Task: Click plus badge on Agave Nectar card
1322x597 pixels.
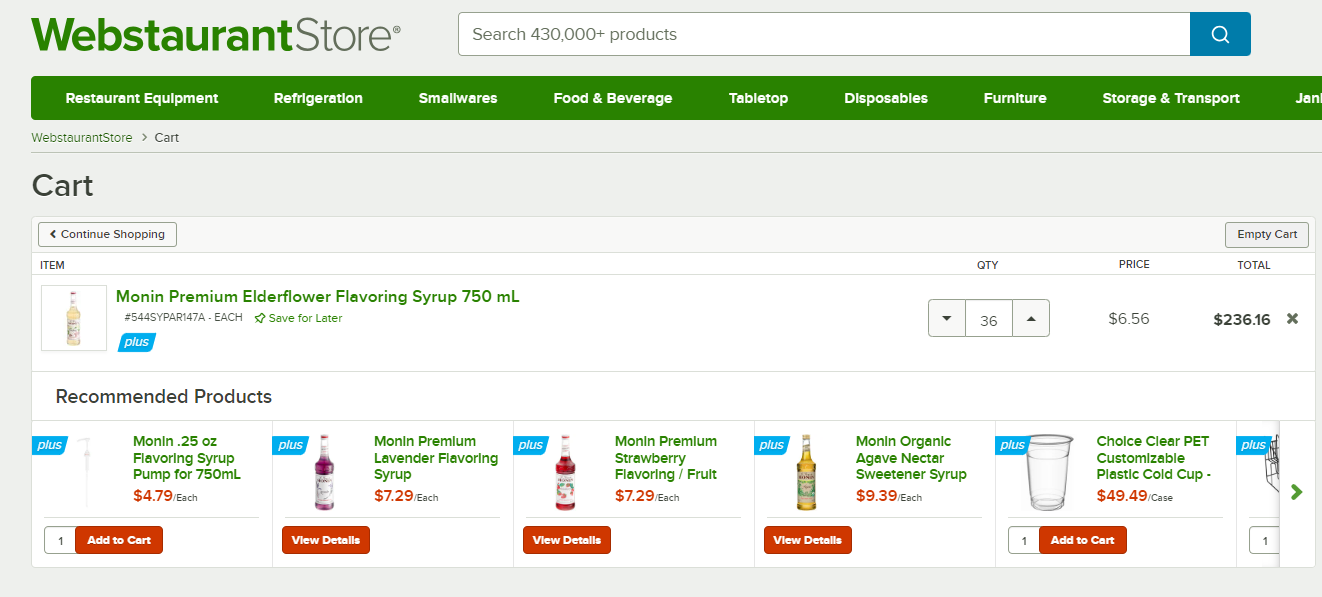Action: 771,445
